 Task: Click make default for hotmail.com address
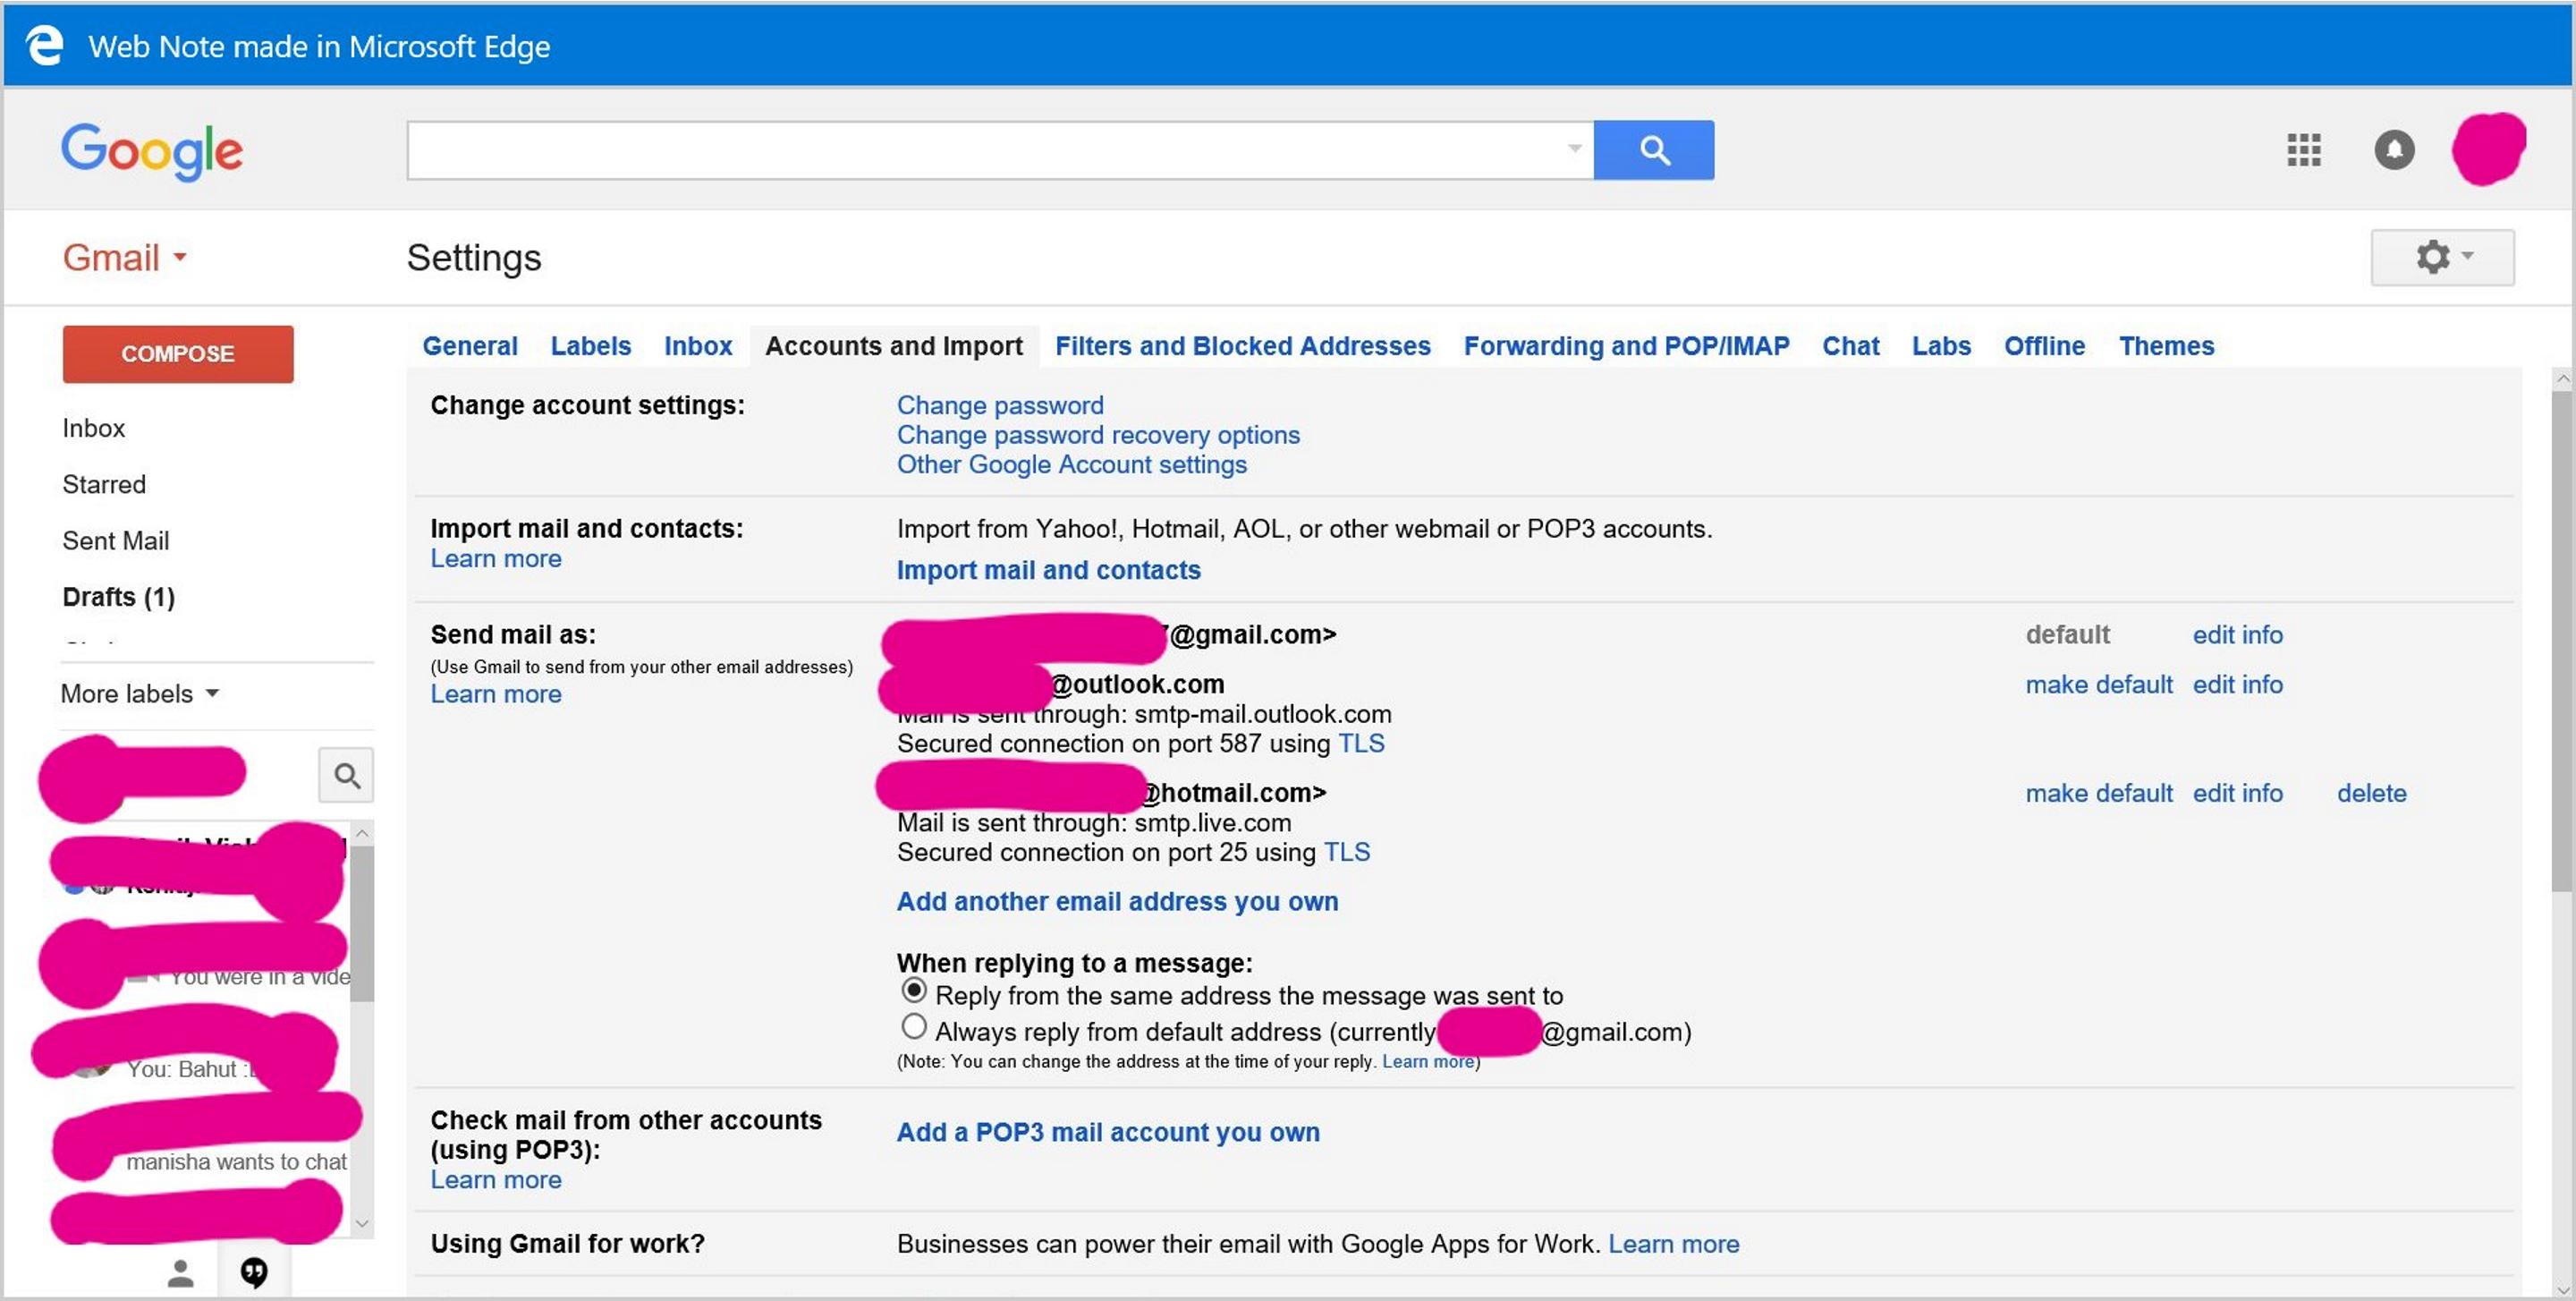point(2099,793)
